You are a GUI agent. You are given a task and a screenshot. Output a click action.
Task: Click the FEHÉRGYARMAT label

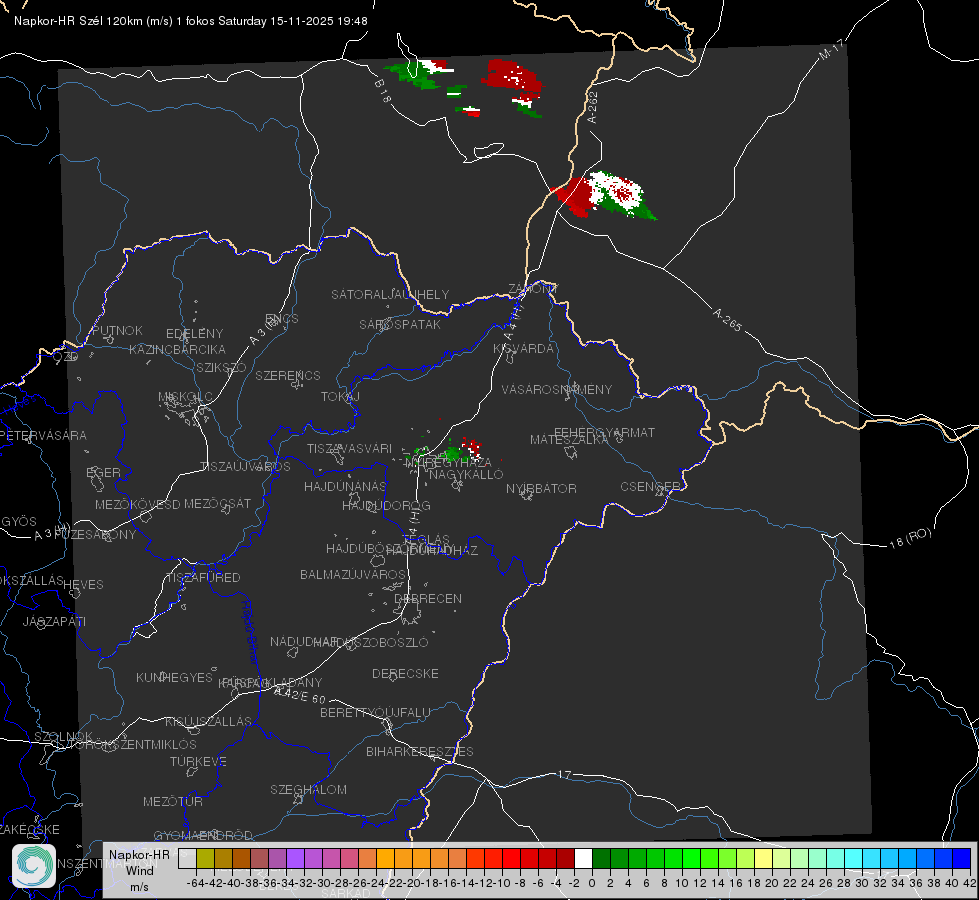click(604, 432)
